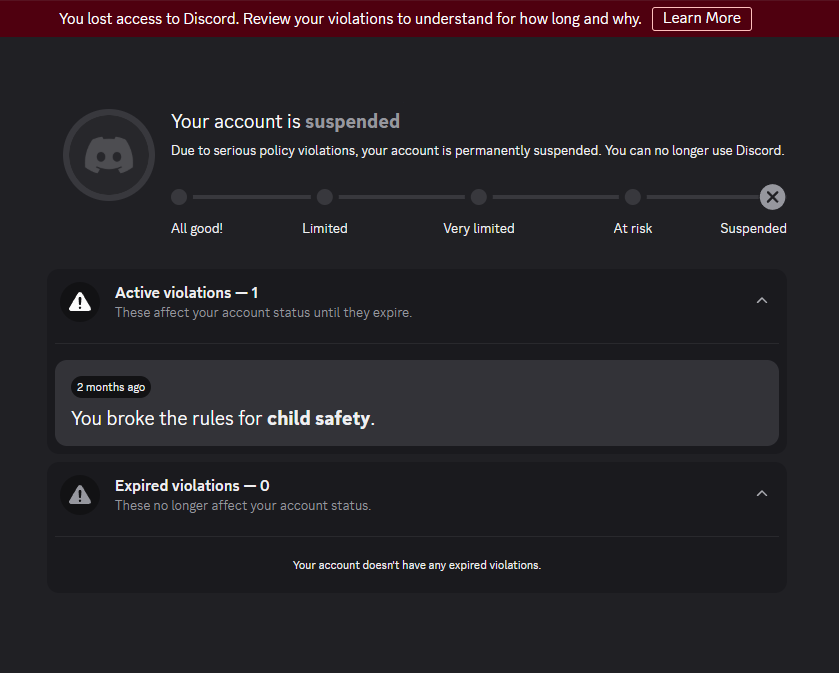This screenshot has height=673, width=839.
Task: Click the Discord logo avatar circle
Action: pyautogui.click(x=109, y=155)
